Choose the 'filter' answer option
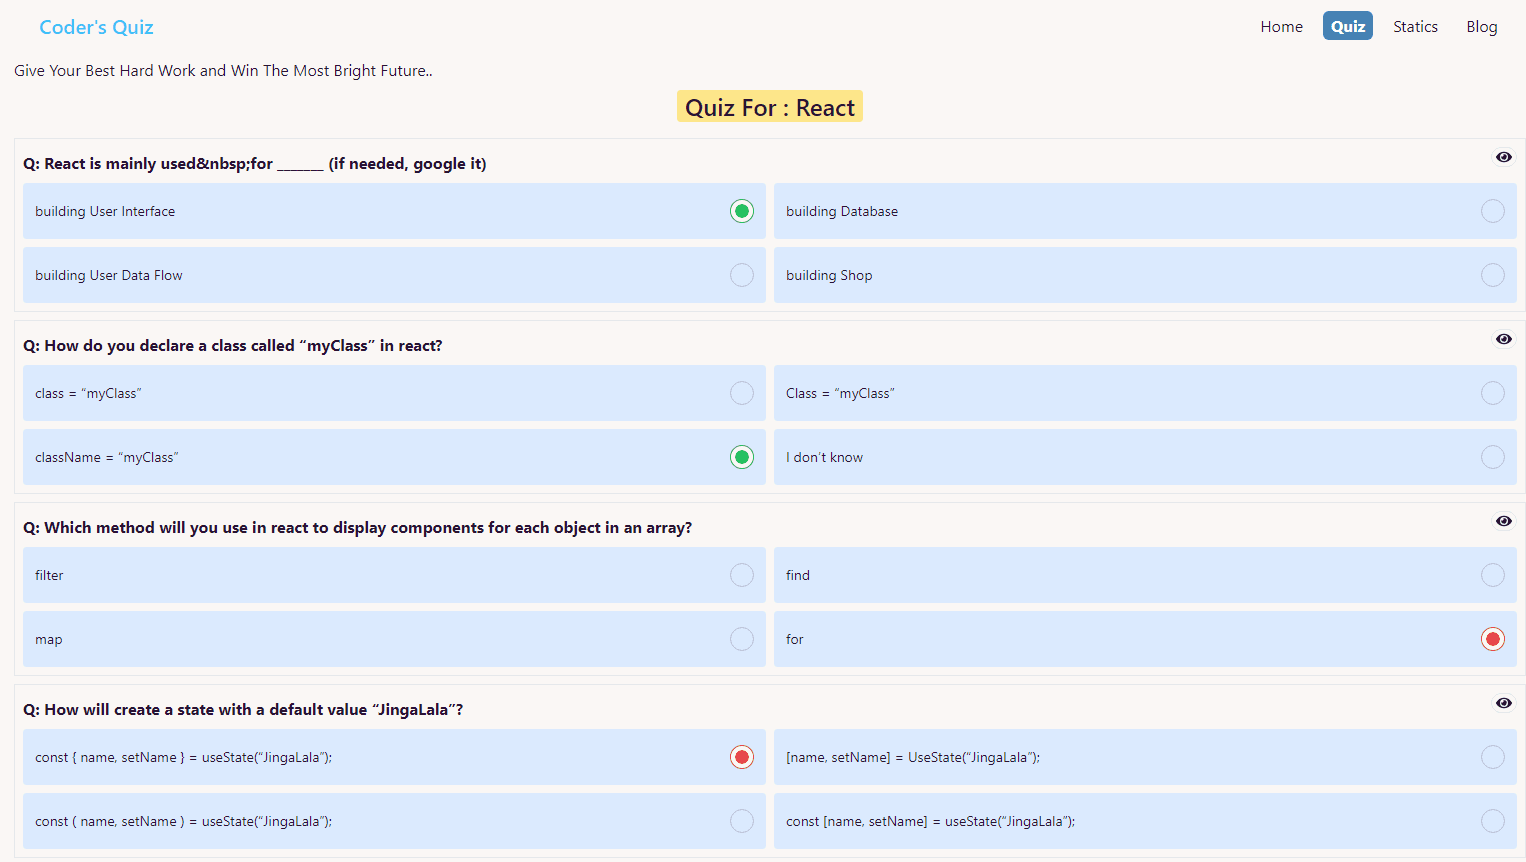Image resolution: width=1526 pixels, height=862 pixels. point(741,575)
